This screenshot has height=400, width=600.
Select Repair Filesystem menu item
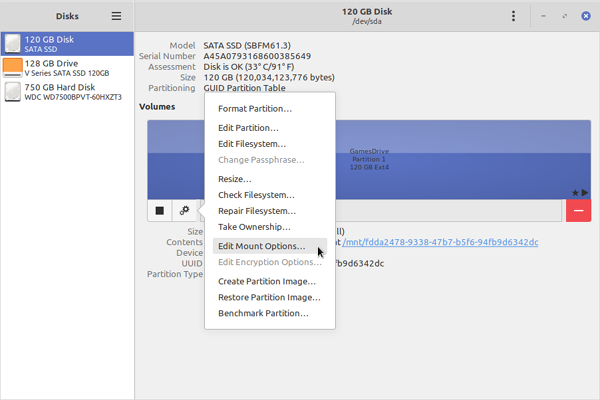point(257,211)
